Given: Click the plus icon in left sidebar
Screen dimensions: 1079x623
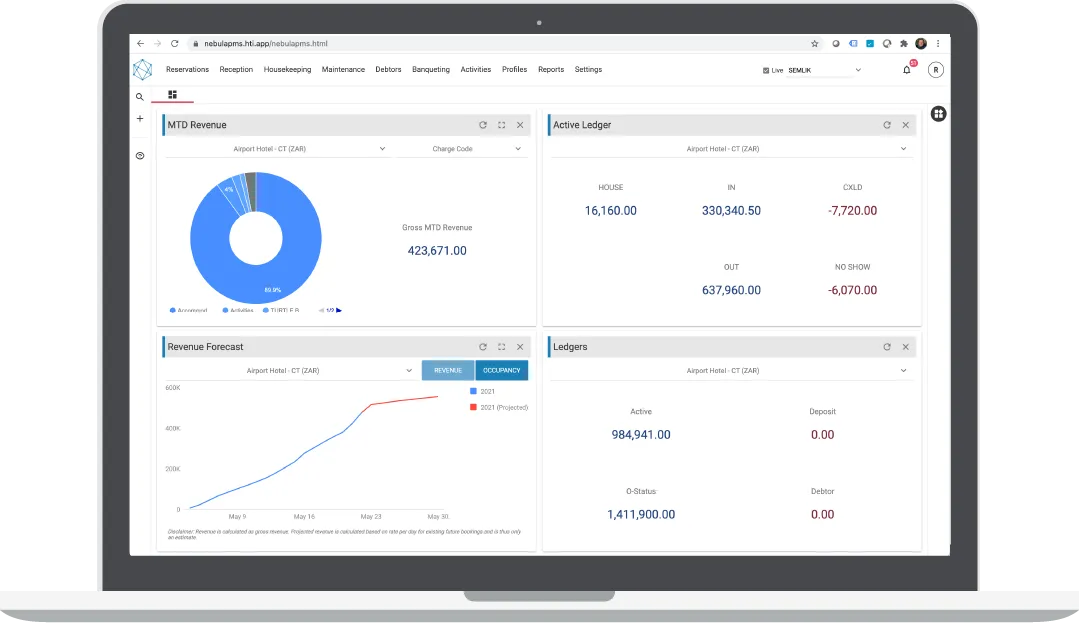Looking at the screenshot, I should pyautogui.click(x=140, y=118).
